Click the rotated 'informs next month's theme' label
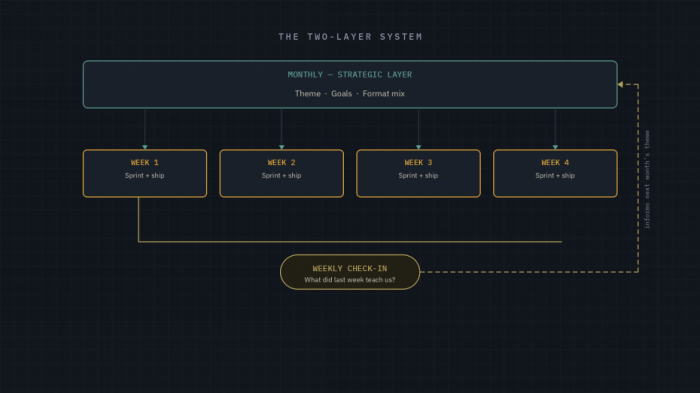700x393 pixels. click(647, 180)
